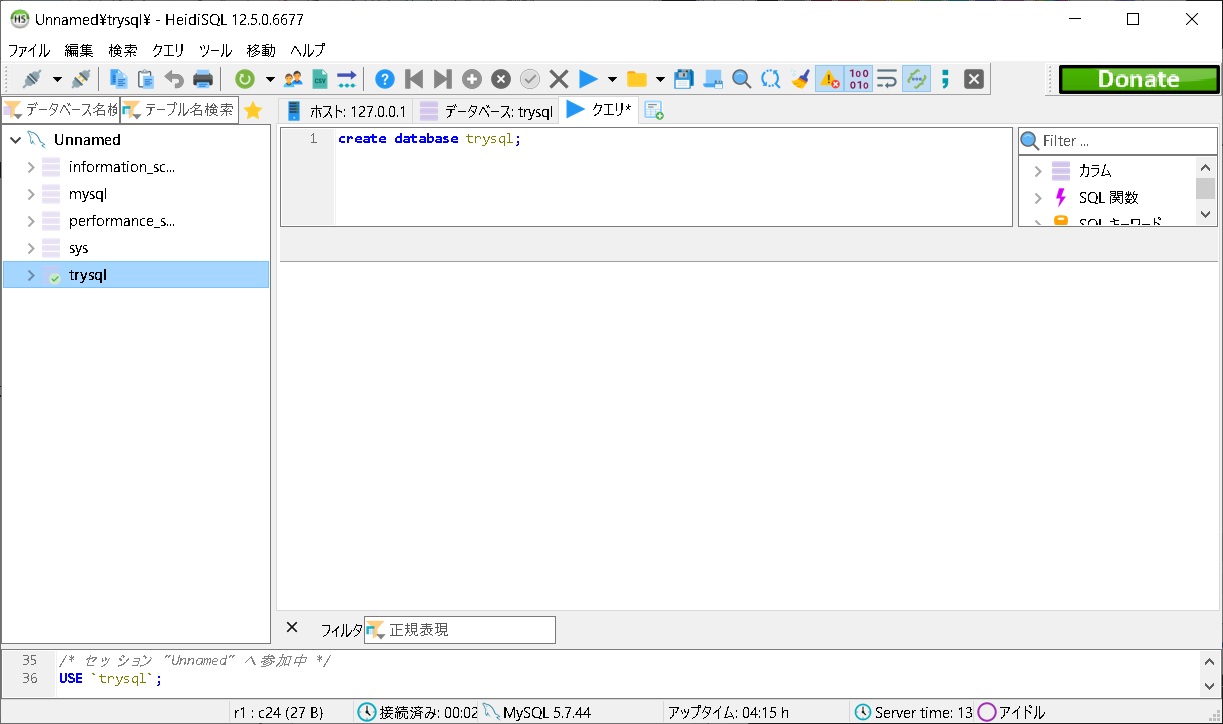This screenshot has height=724, width=1223.
Task: Open the connect dropdown arrow
Action: 57,79
